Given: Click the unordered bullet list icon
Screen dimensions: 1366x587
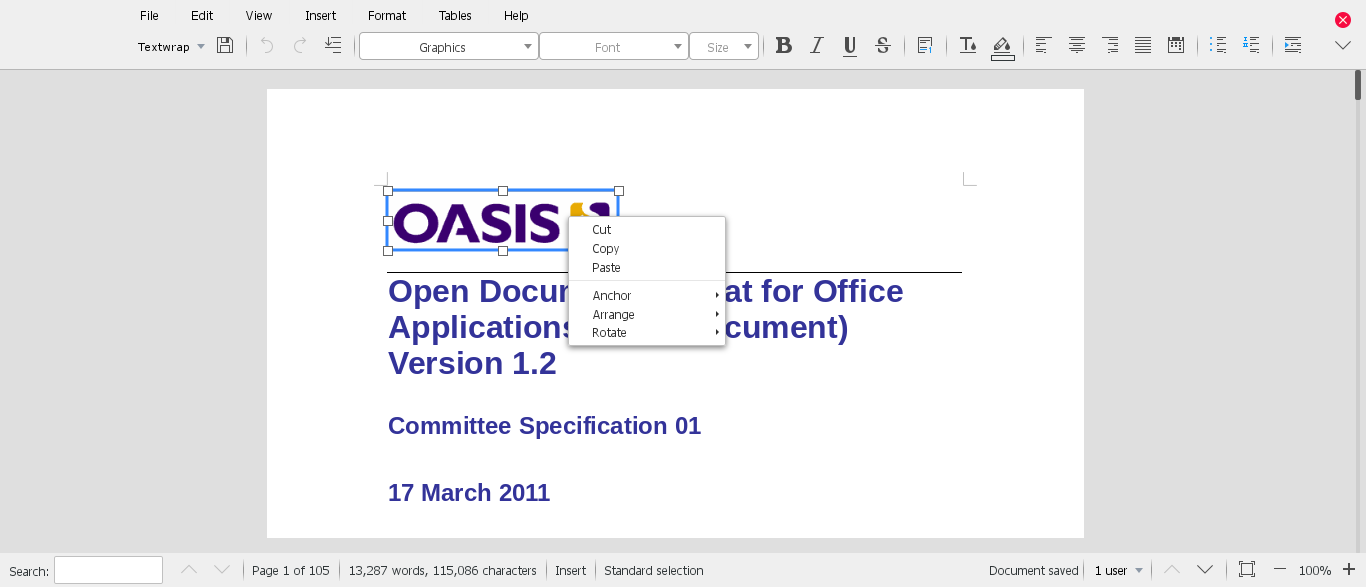Looking at the screenshot, I should coord(1217,46).
